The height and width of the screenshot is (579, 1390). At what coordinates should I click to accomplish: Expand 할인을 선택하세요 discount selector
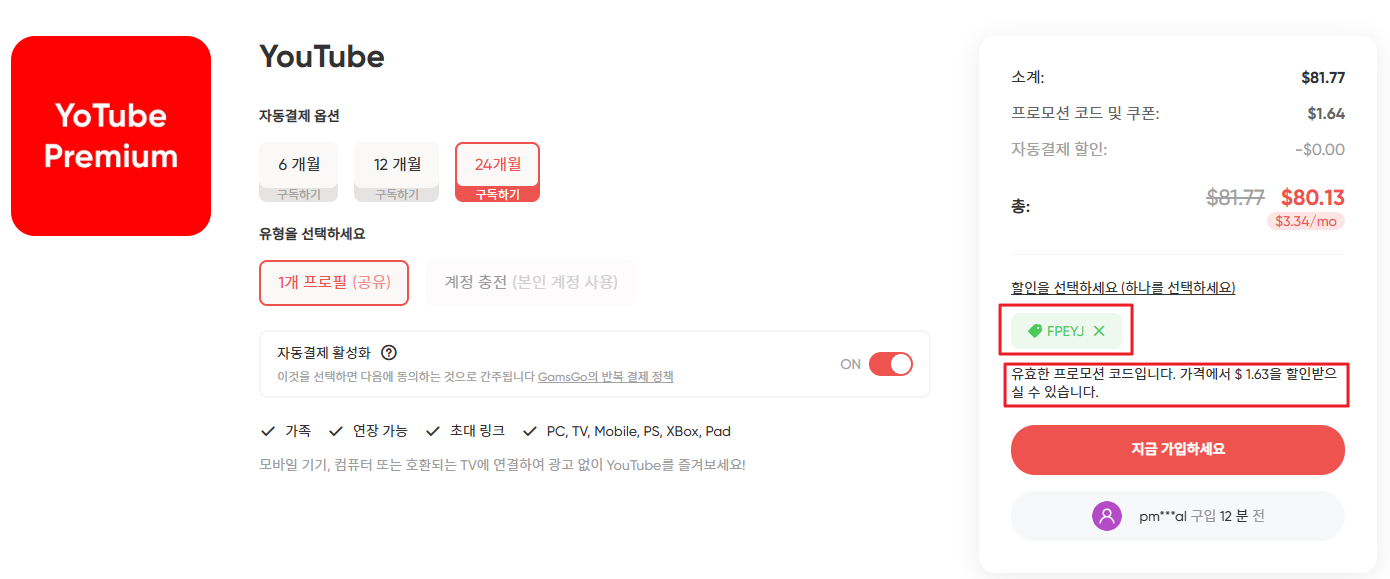click(x=1123, y=288)
